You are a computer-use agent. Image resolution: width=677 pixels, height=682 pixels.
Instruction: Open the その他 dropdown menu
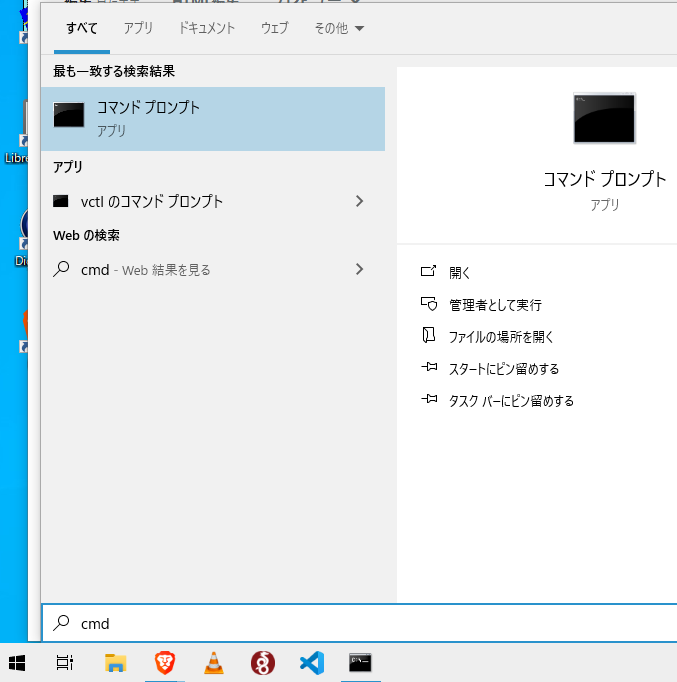339,28
